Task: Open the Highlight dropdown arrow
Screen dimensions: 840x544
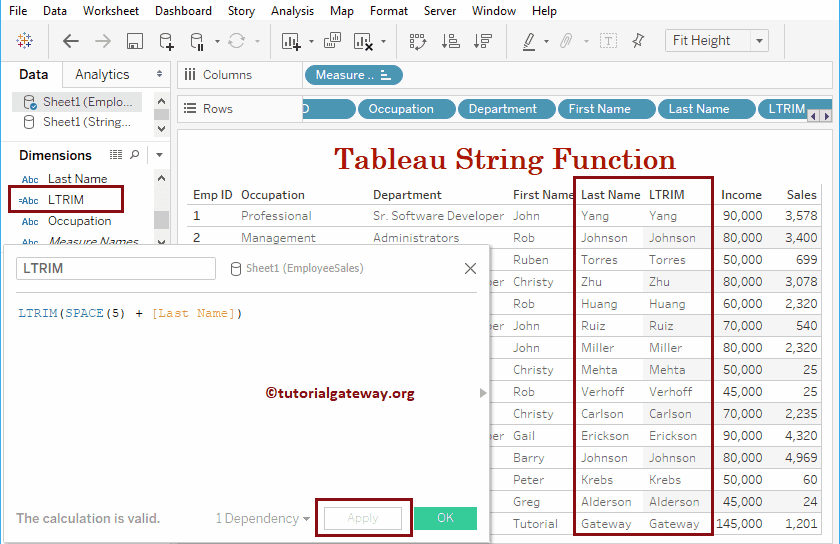Action: [x=546, y=41]
